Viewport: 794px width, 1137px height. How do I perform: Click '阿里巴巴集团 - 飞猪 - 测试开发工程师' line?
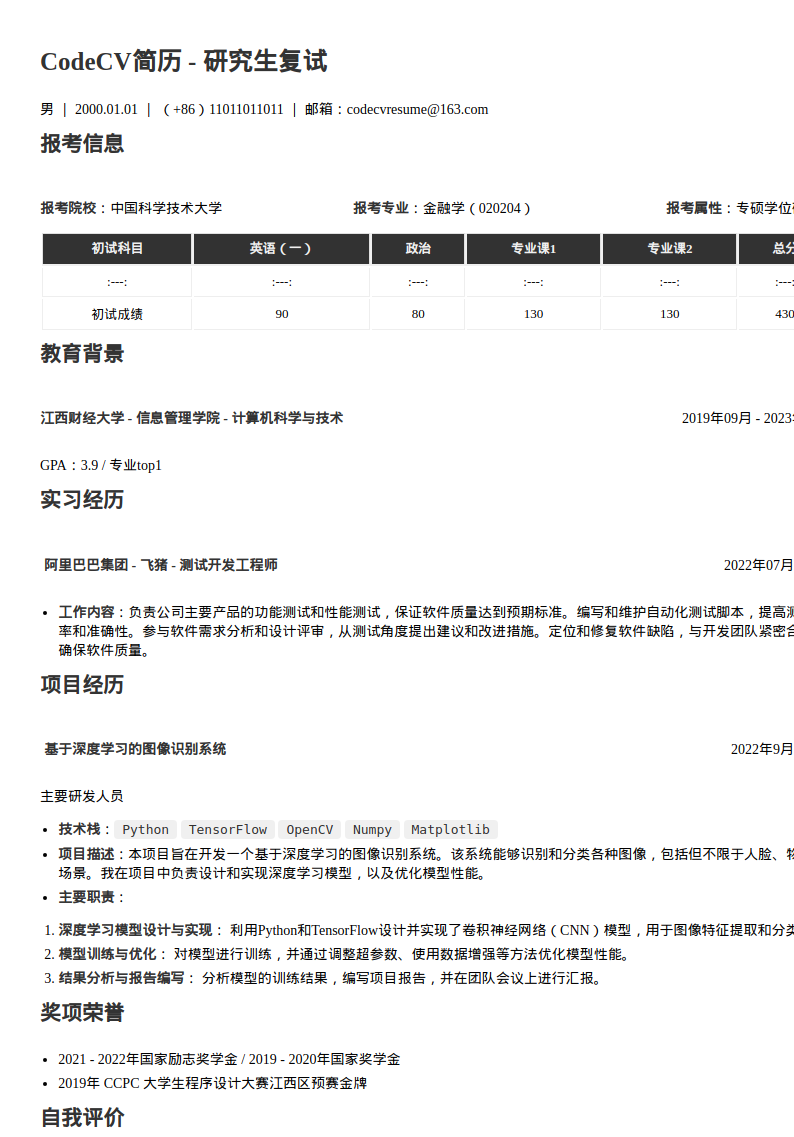pyautogui.click(x=160, y=565)
